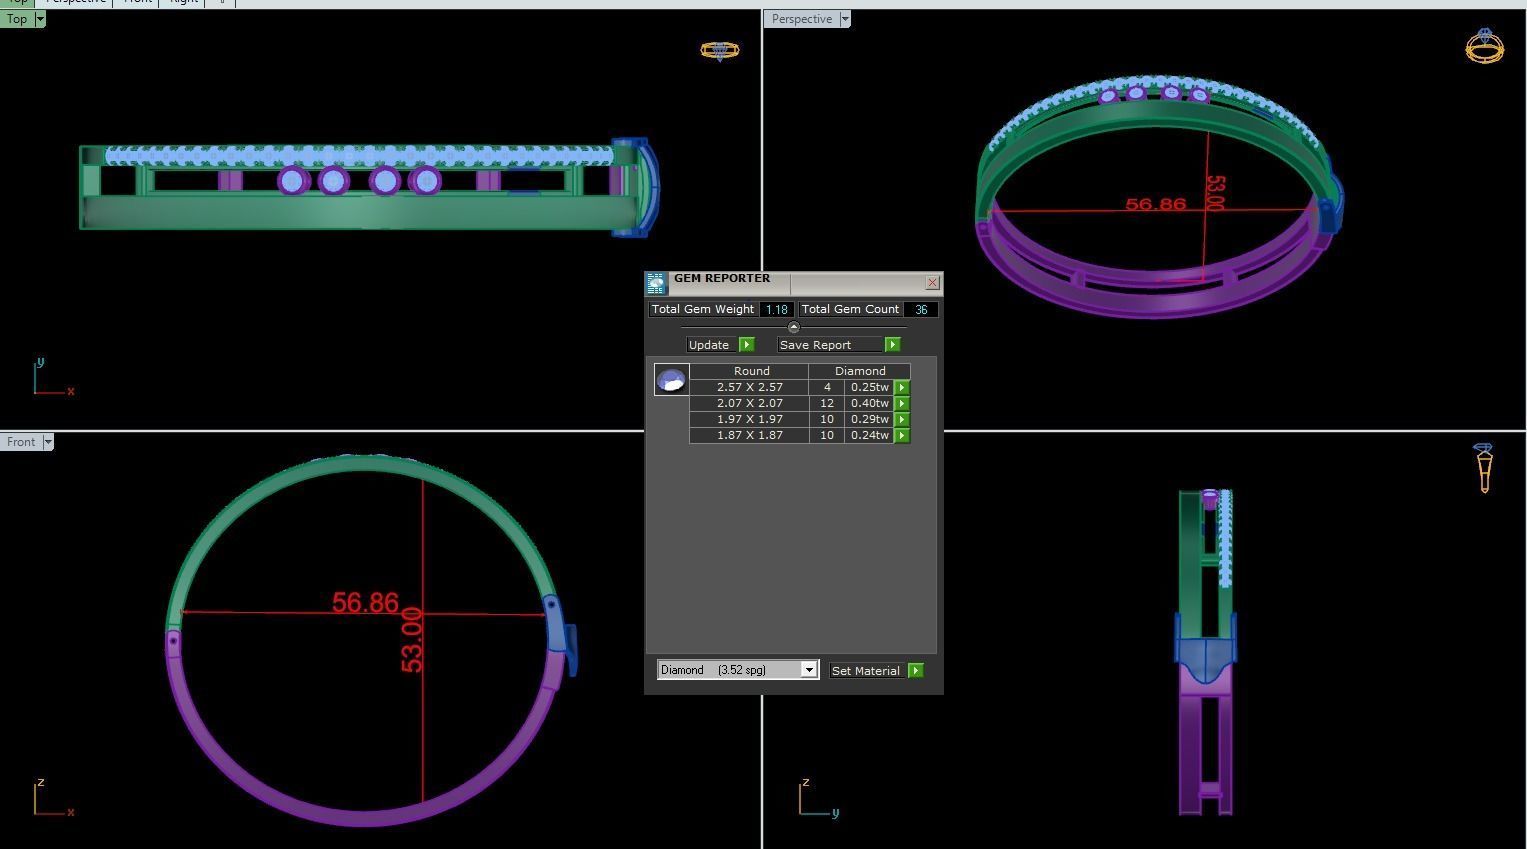Click the 0.29tw weight cell
The width and height of the screenshot is (1527, 849).
pos(869,419)
